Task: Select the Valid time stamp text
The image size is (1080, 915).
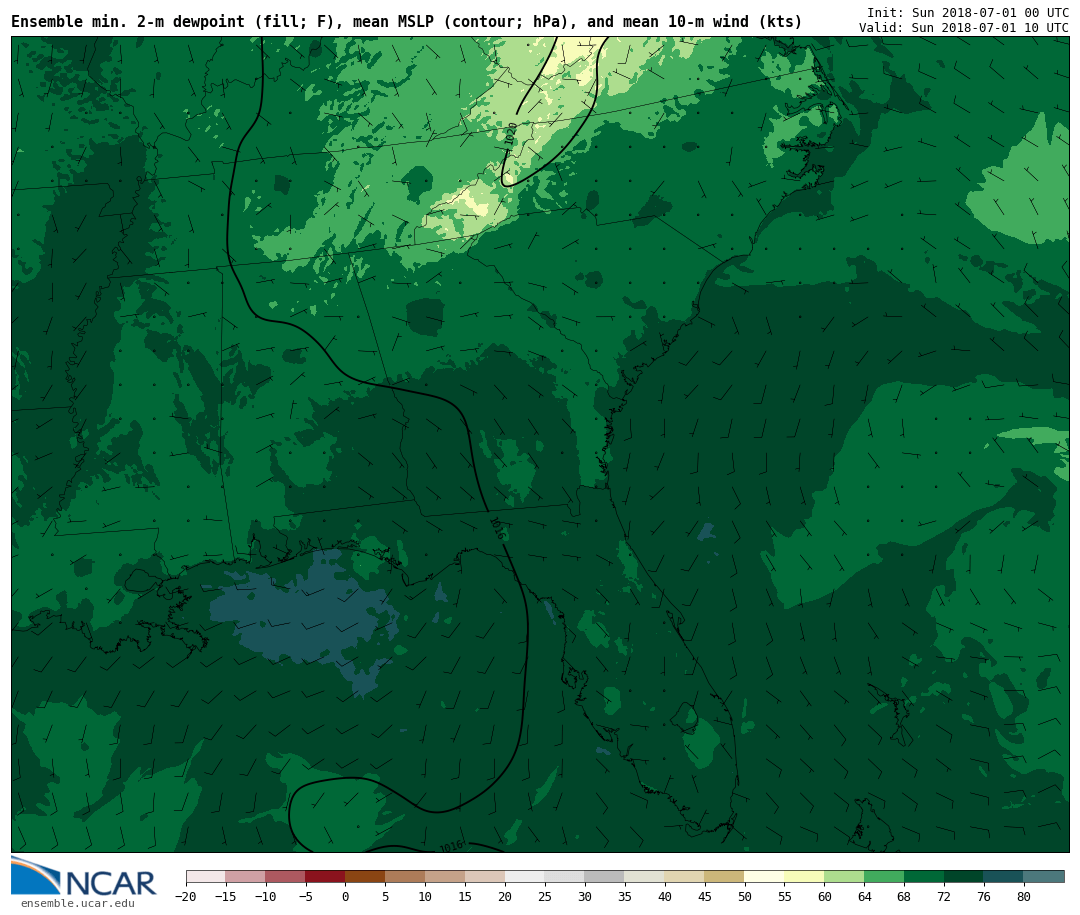Action: (963, 28)
